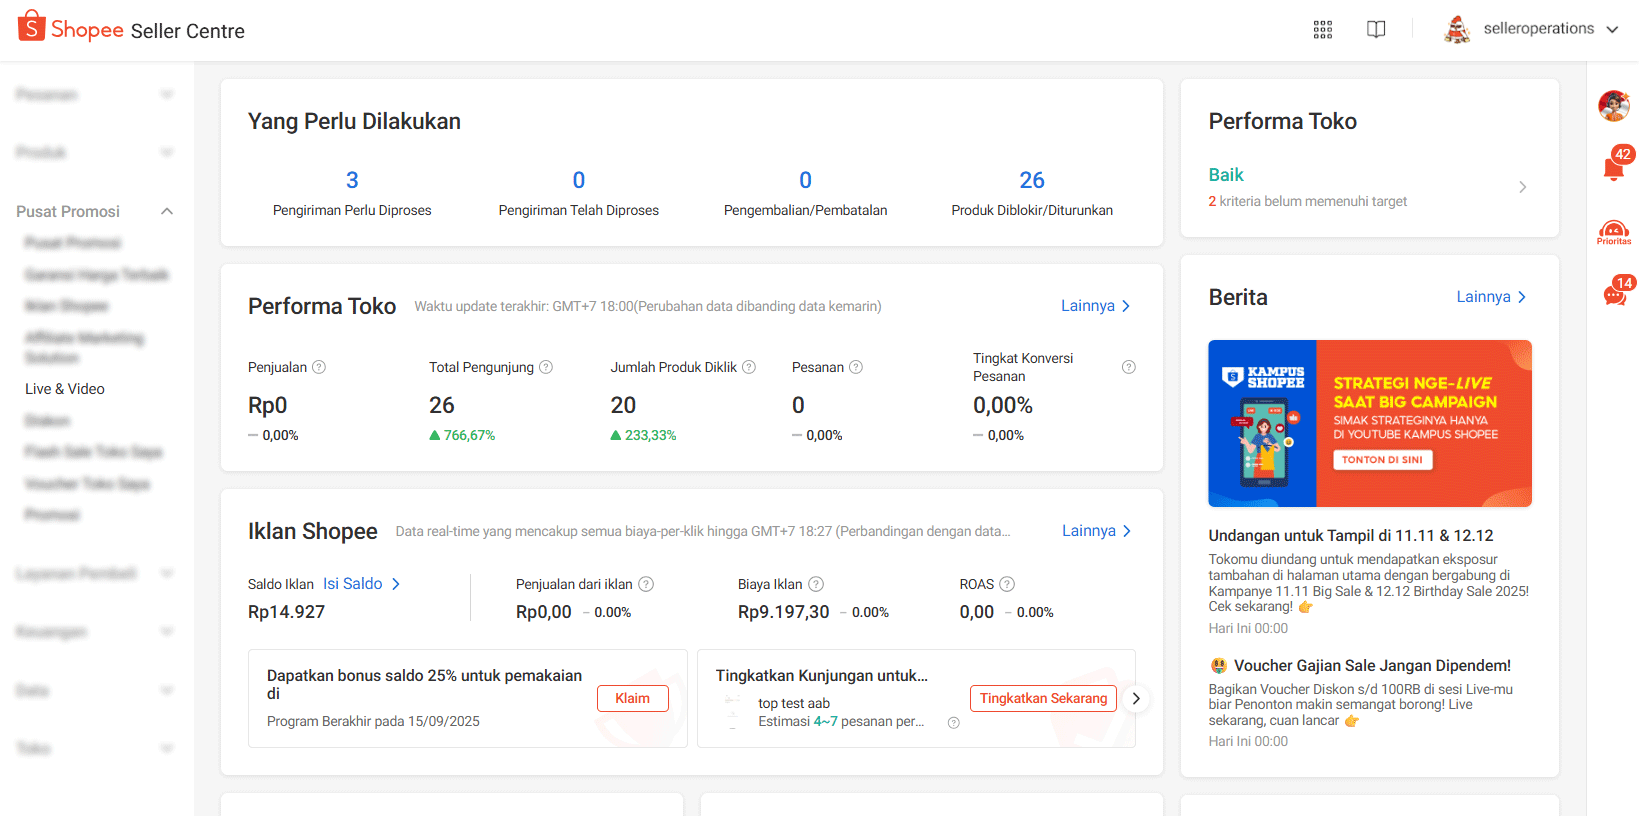Show next ad recommendation card arrow
Screen dimensions: 1639x816
1136,699
